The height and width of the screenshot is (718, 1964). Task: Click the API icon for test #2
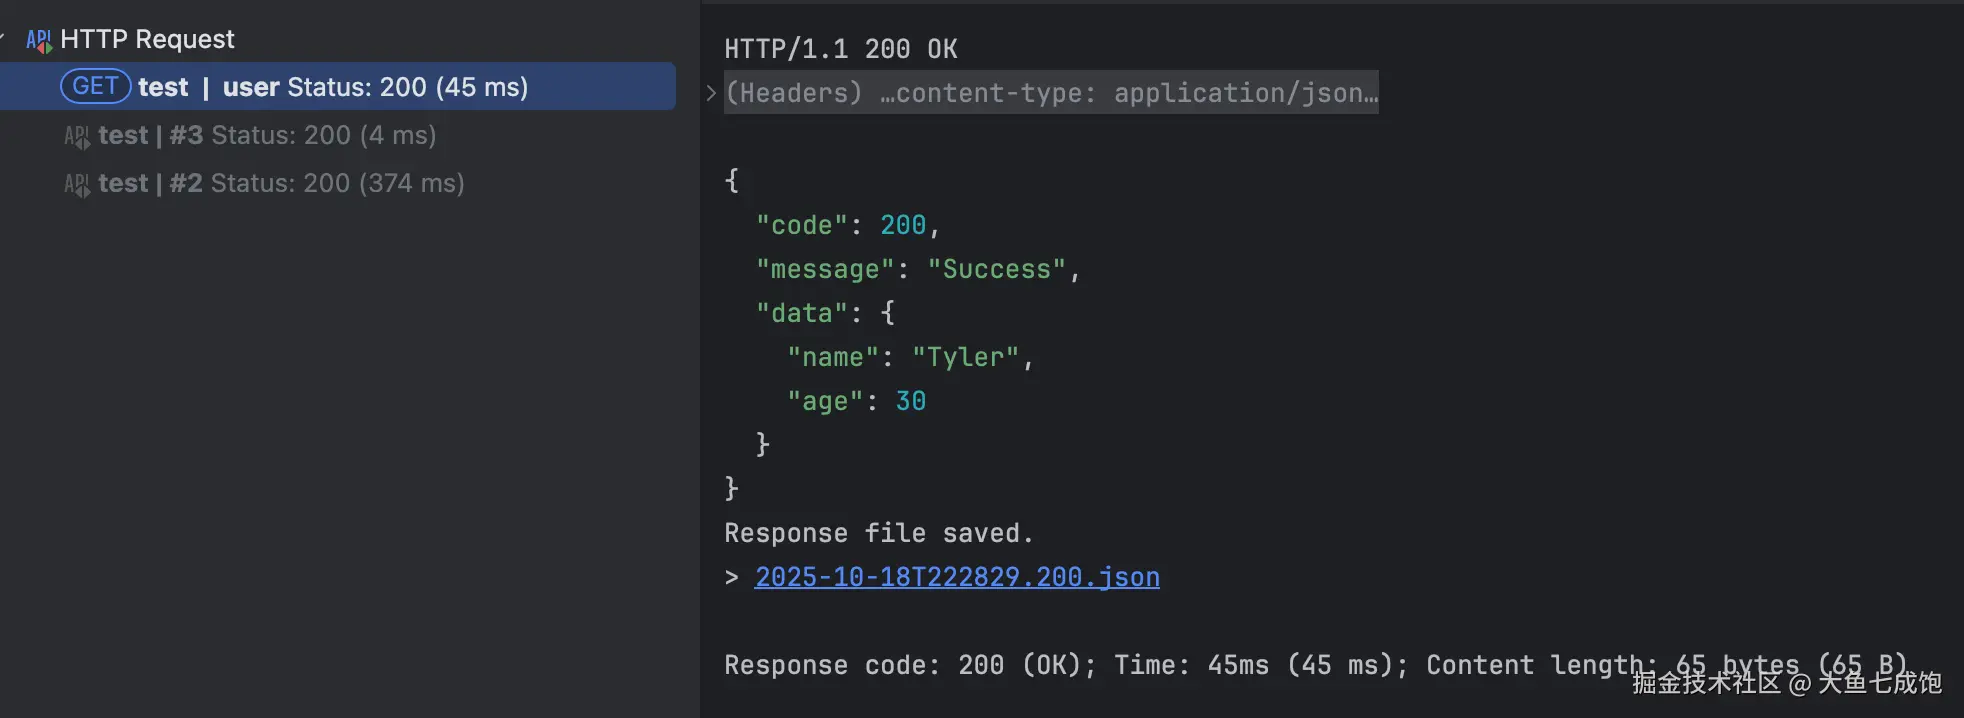pyautogui.click(x=76, y=184)
